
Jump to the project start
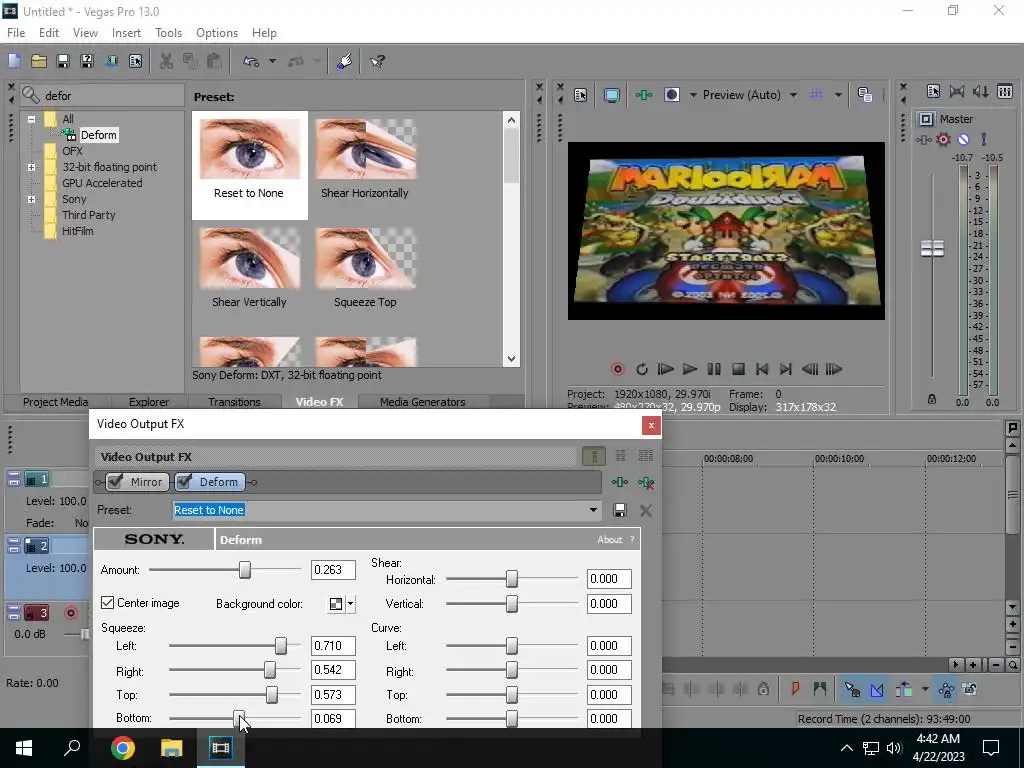click(761, 369)
